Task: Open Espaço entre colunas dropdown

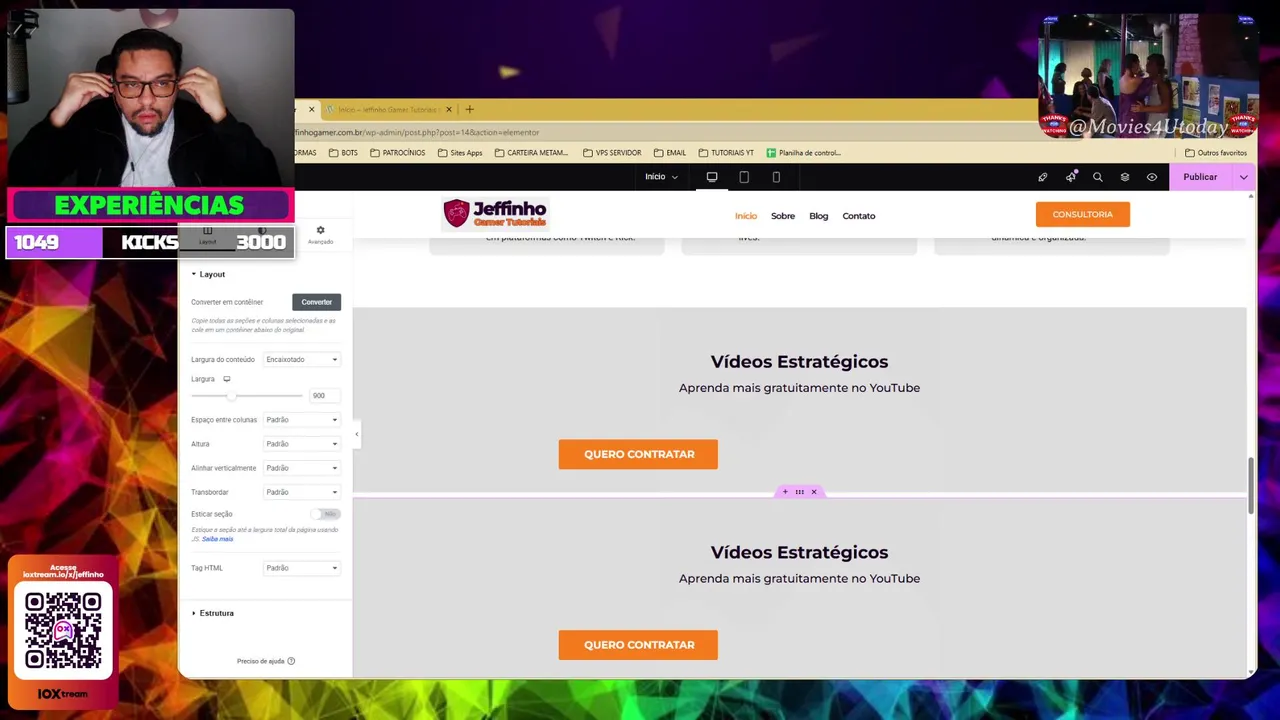Action: coord(302,420)
